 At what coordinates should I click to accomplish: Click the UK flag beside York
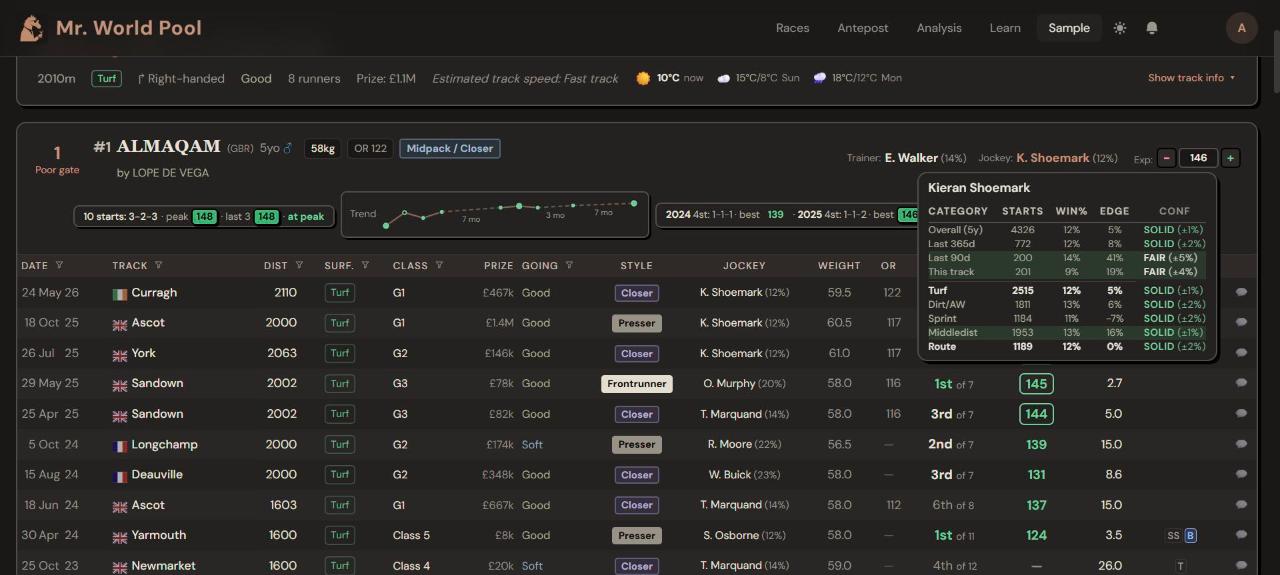pos(120,354)
